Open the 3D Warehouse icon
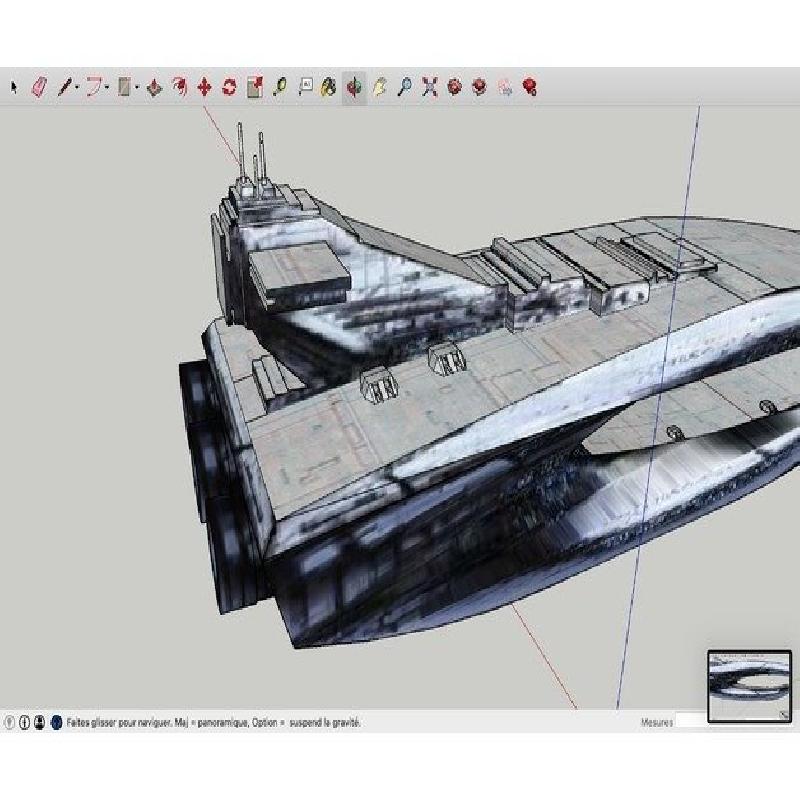 [455, 87]
